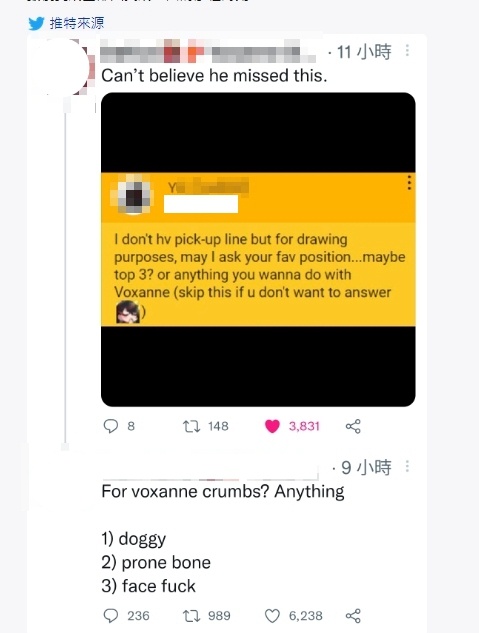479x633 pixels.
Task: Open three-dot menu in yellow message card
Action: click(409, 182)
